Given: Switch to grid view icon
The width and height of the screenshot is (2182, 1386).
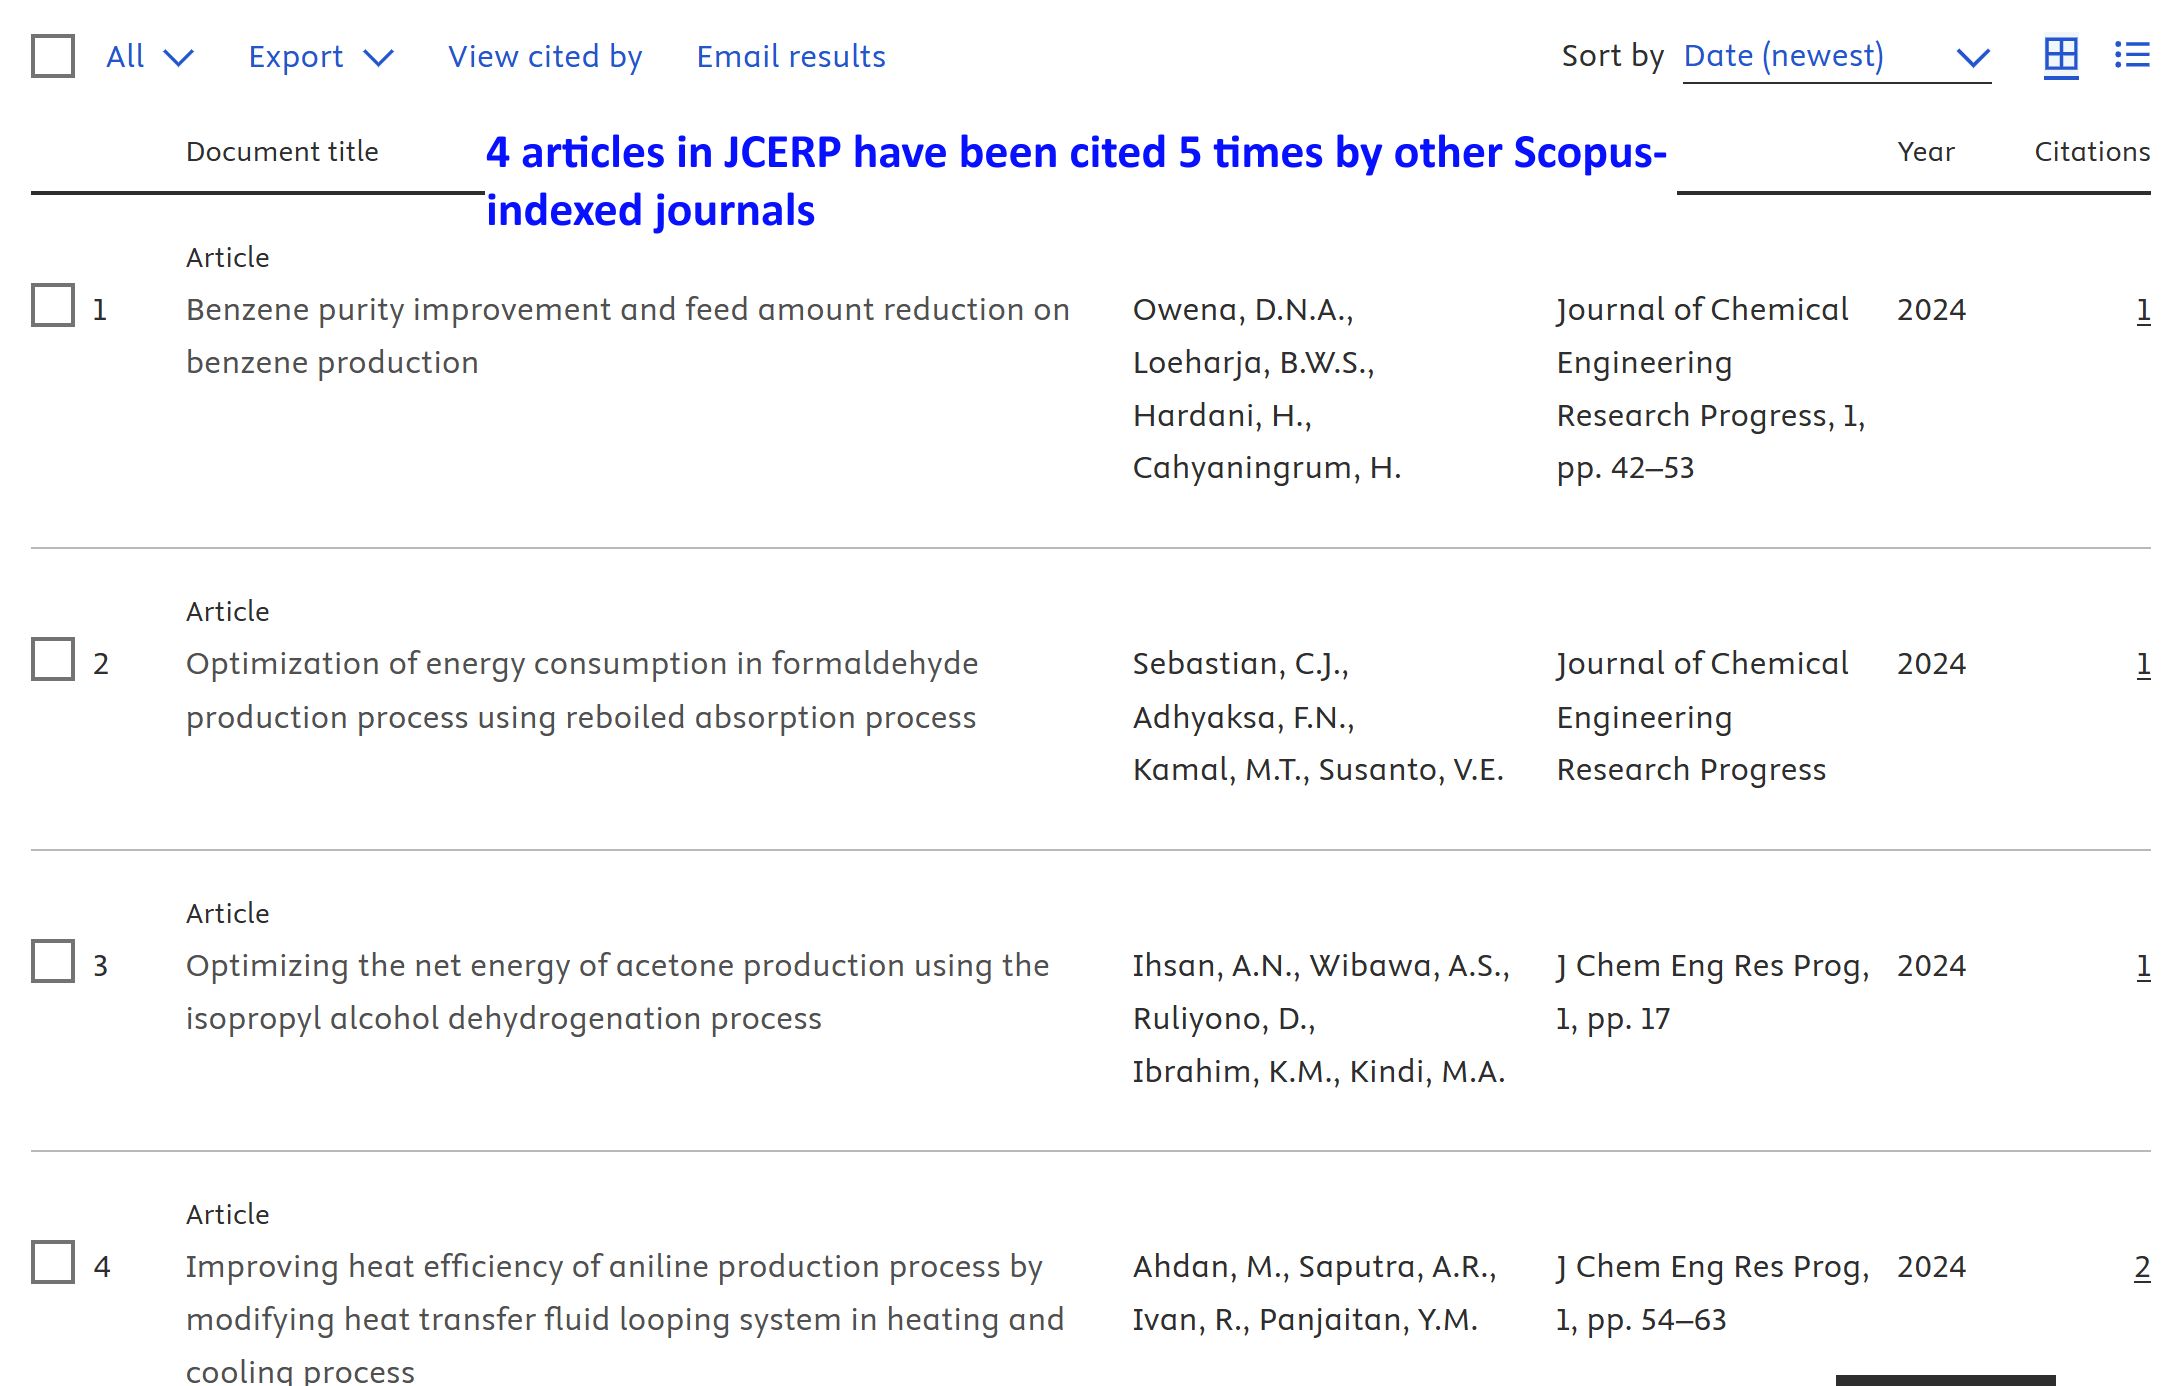Looking at the screenshot, I should [2060, 56].
